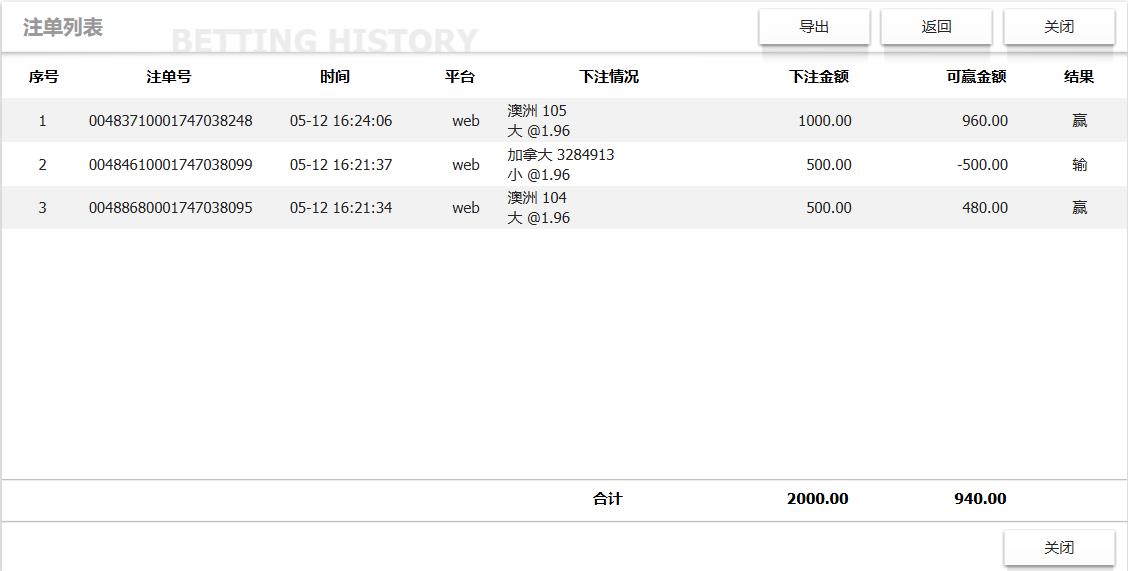
Task: Select order number 00488680001747038095
Action: [x=170, y=208]
